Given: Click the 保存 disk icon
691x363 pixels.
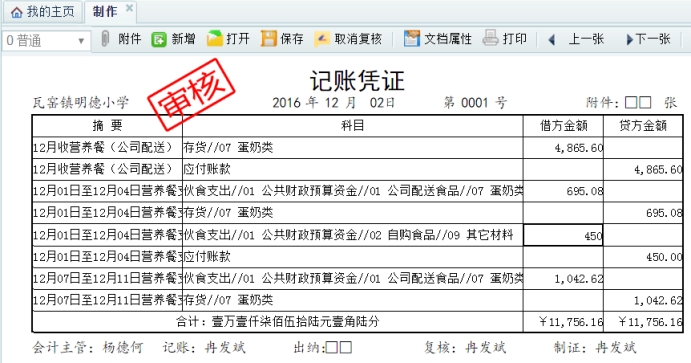Looking at the screenshot, I should click(268, 39).
